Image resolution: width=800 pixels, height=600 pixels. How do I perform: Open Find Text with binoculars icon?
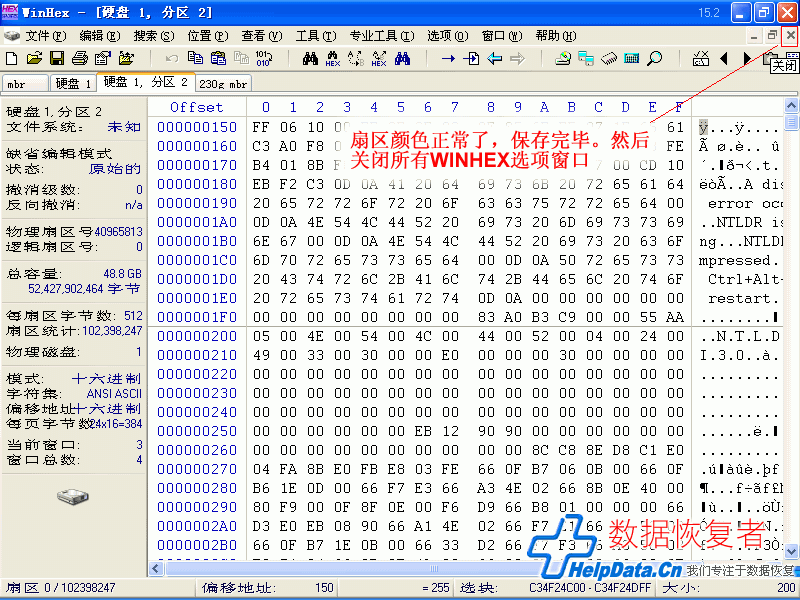(310, 58)
